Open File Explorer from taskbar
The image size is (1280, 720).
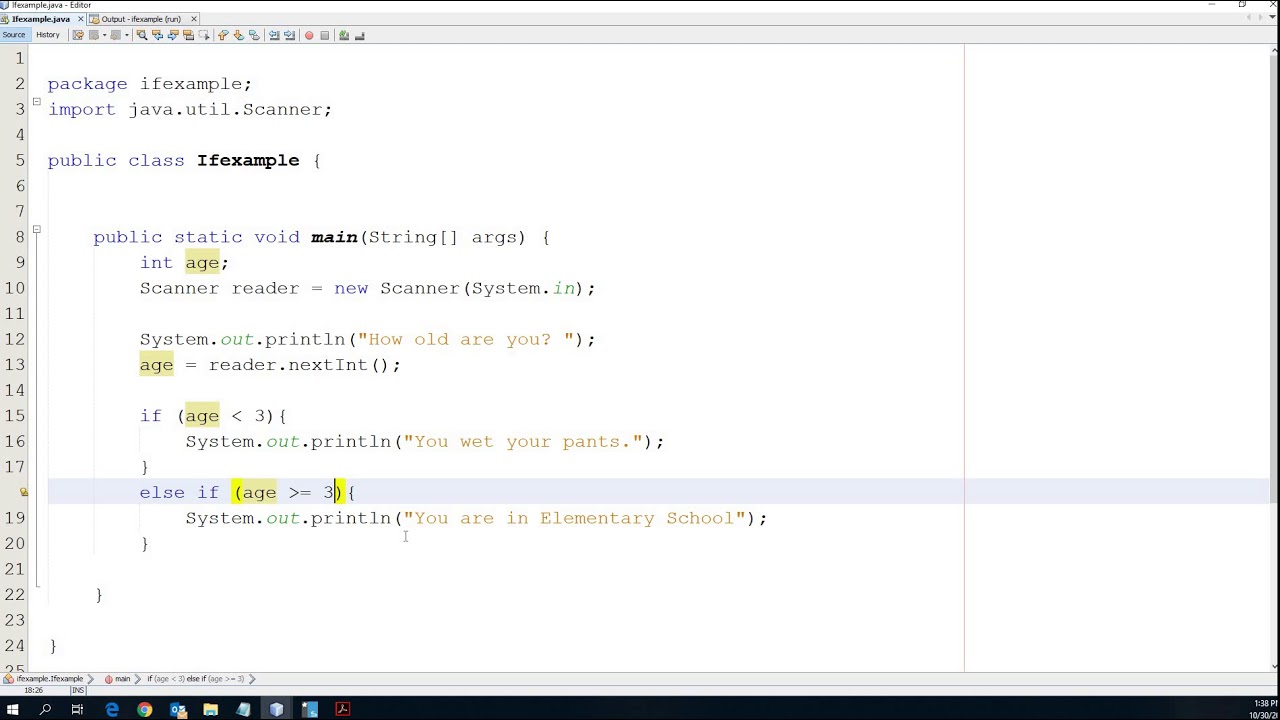click(x=211, y=709)
